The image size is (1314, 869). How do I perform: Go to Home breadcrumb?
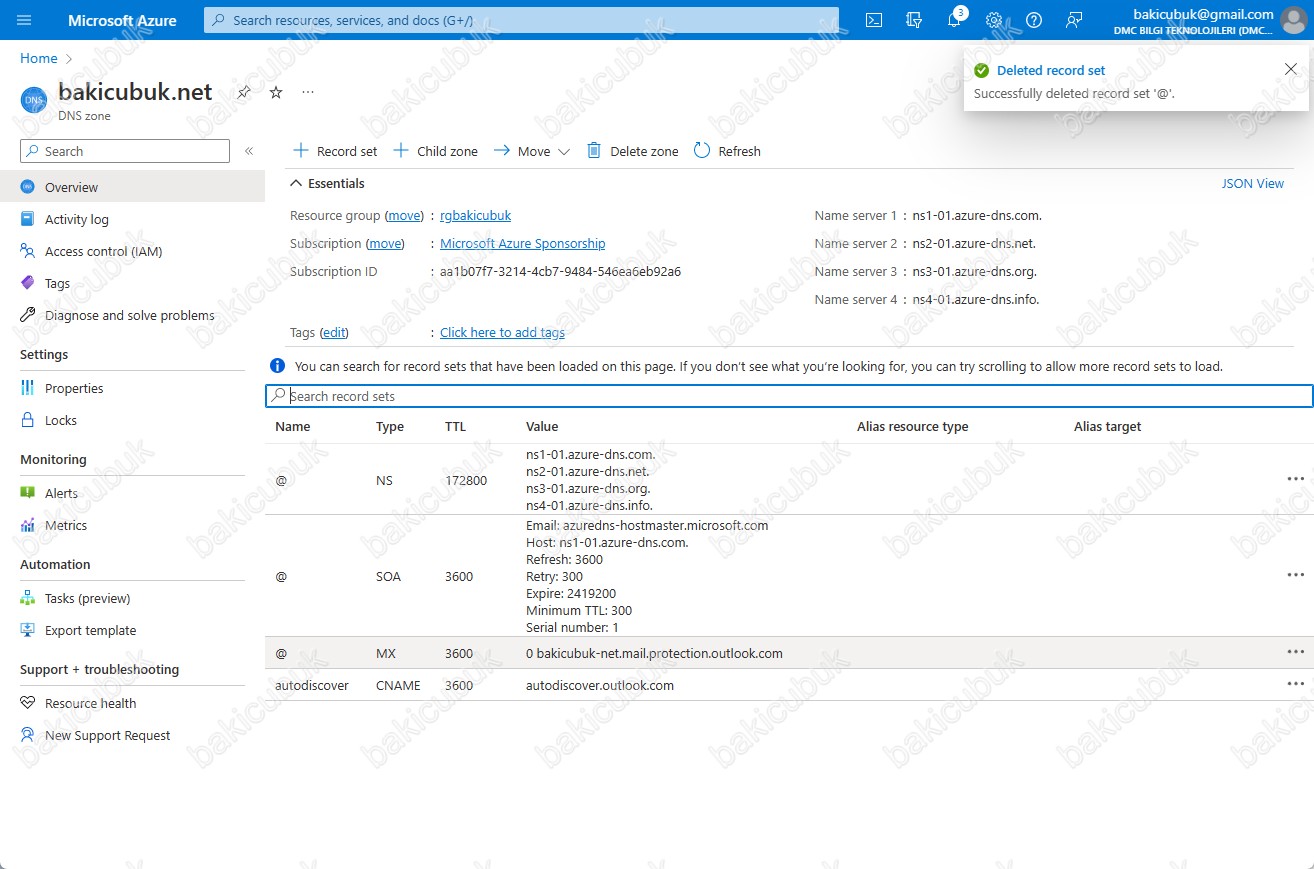tap(39, 59)
